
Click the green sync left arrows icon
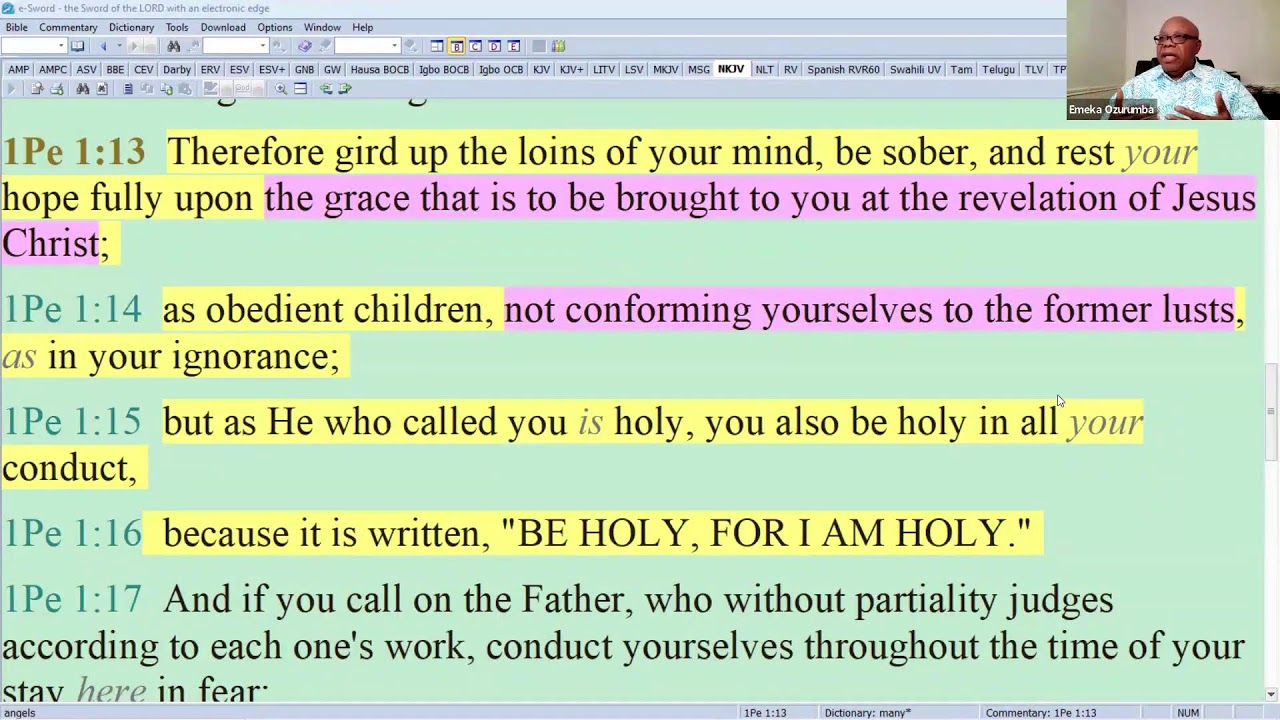click(x=326, y=89)
